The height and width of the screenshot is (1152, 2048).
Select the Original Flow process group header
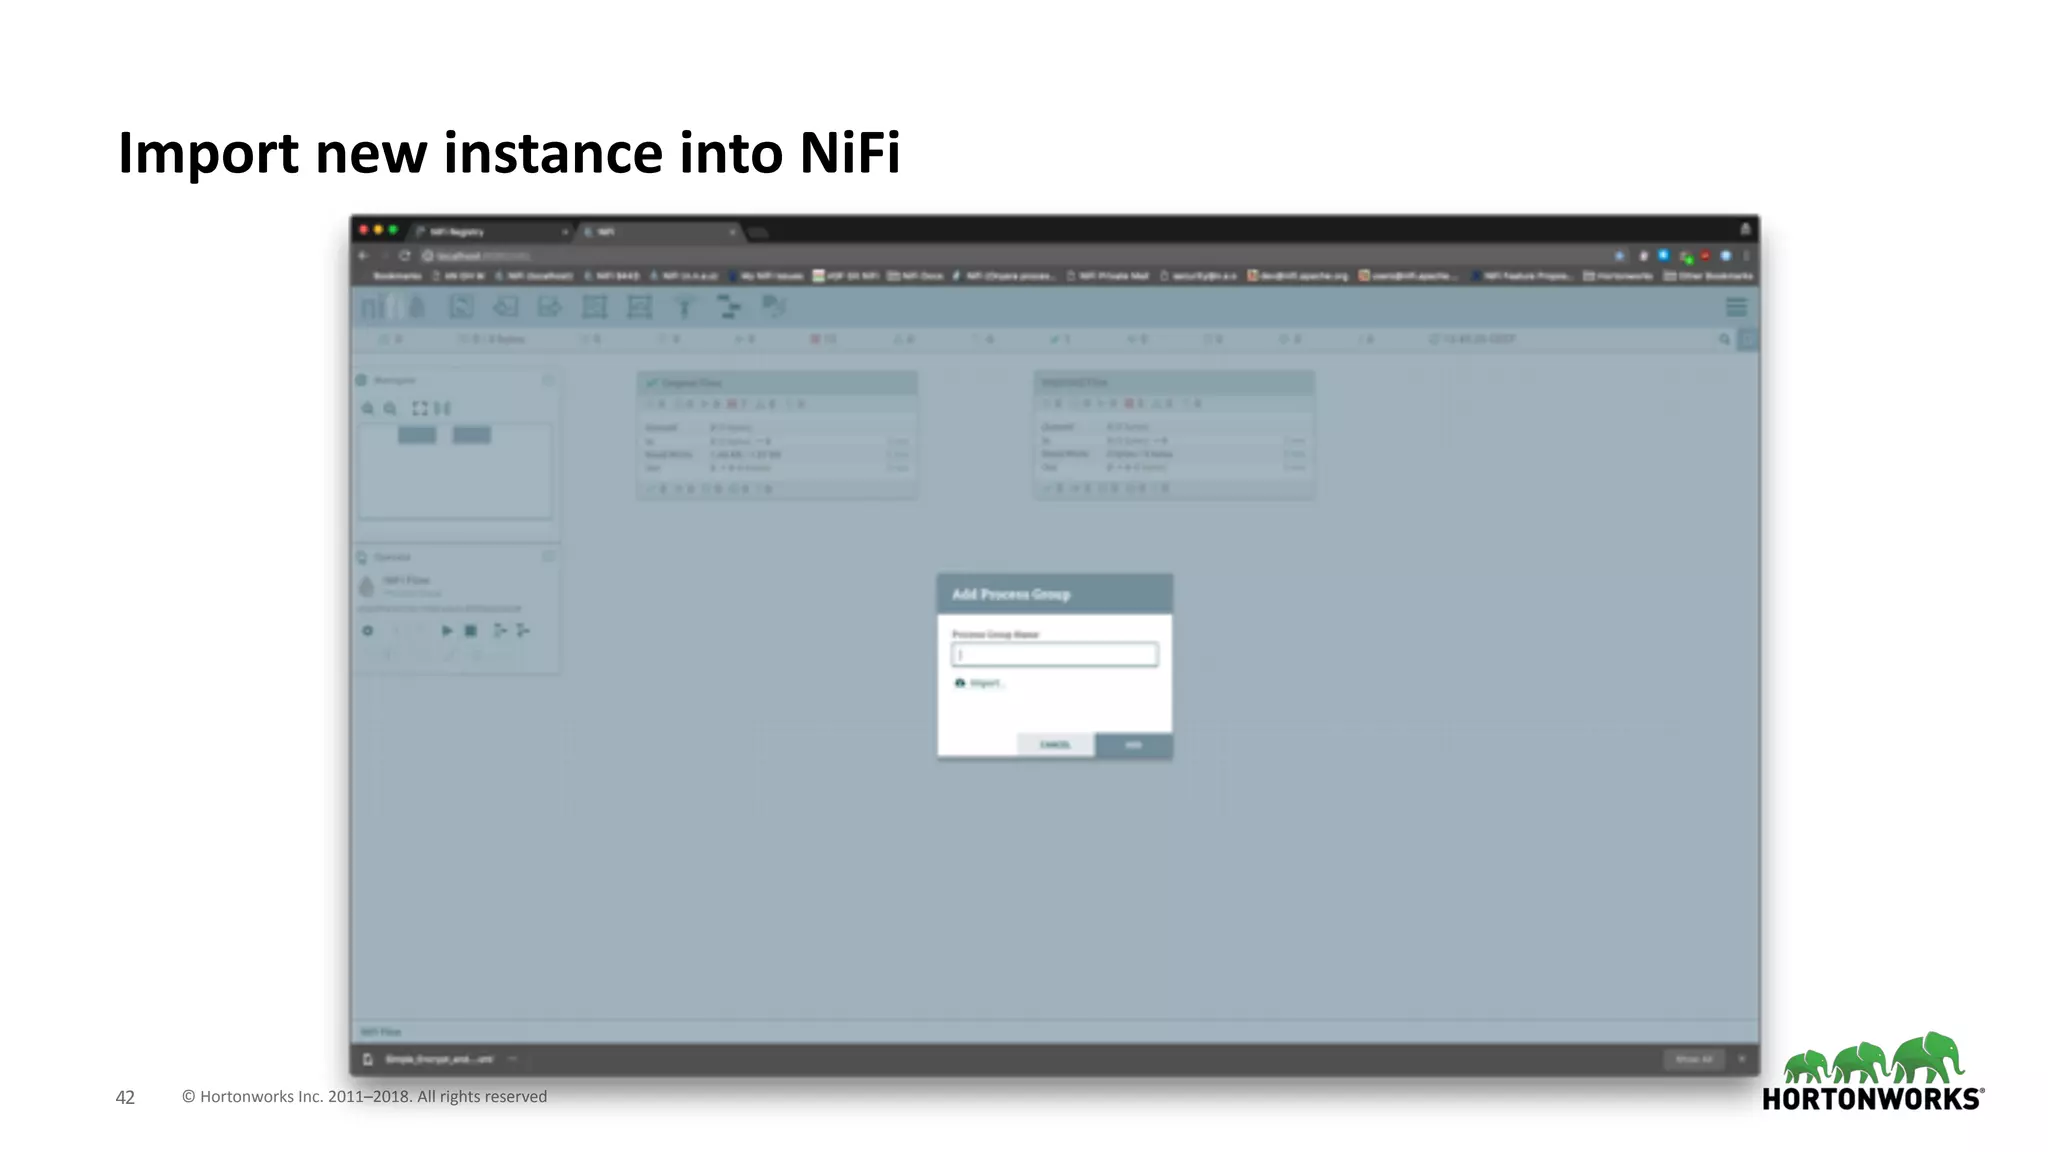[777, 383]
